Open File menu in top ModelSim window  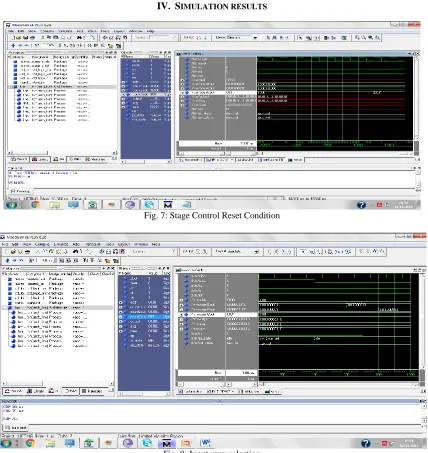tap(11, 31)
